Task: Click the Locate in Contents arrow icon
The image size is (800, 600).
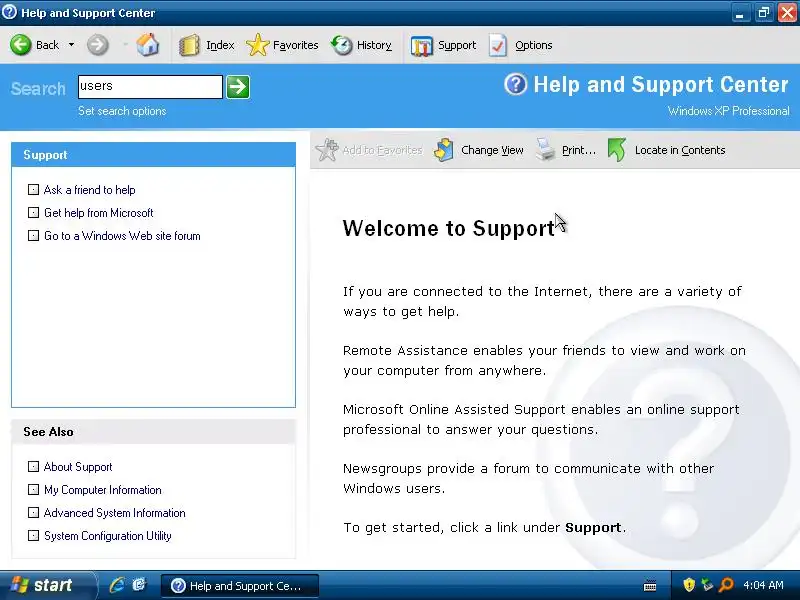Action: point(617,149)
